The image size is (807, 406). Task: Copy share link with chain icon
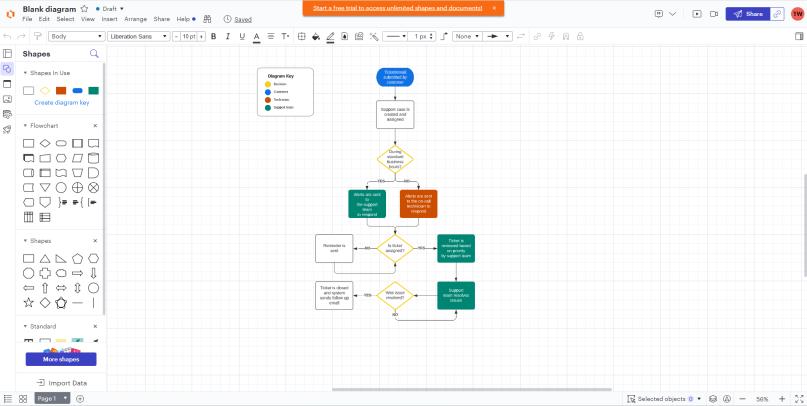pyautogui.click(x=777, y=14)
